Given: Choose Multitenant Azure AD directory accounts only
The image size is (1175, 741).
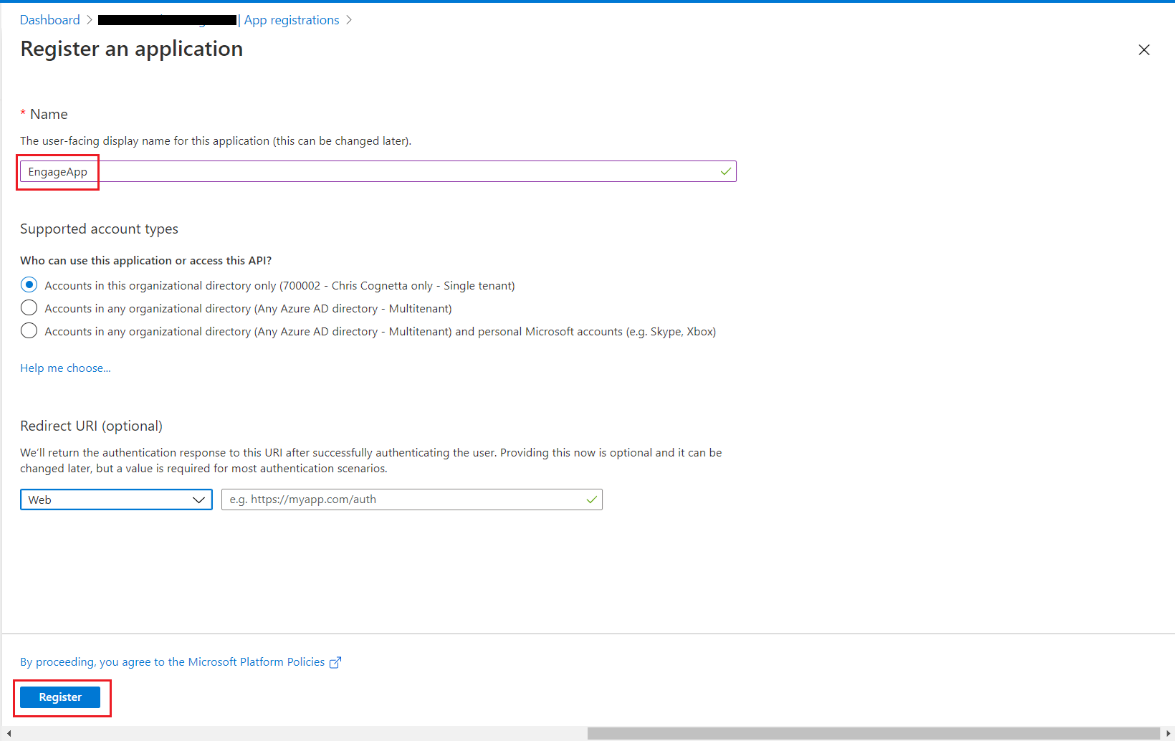Looking at the screenshot, I should click(x=29, y=308).
